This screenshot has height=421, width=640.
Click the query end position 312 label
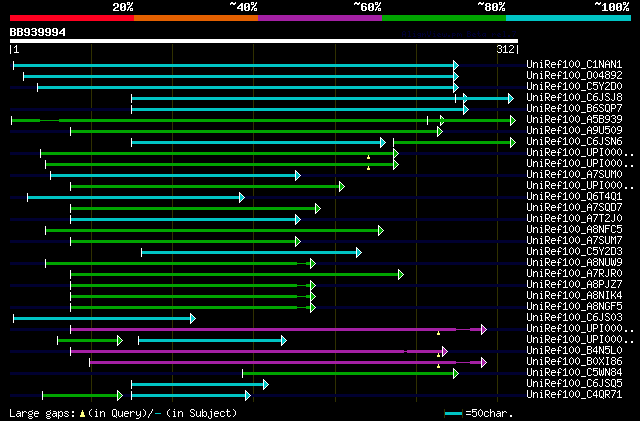point(505,49)
